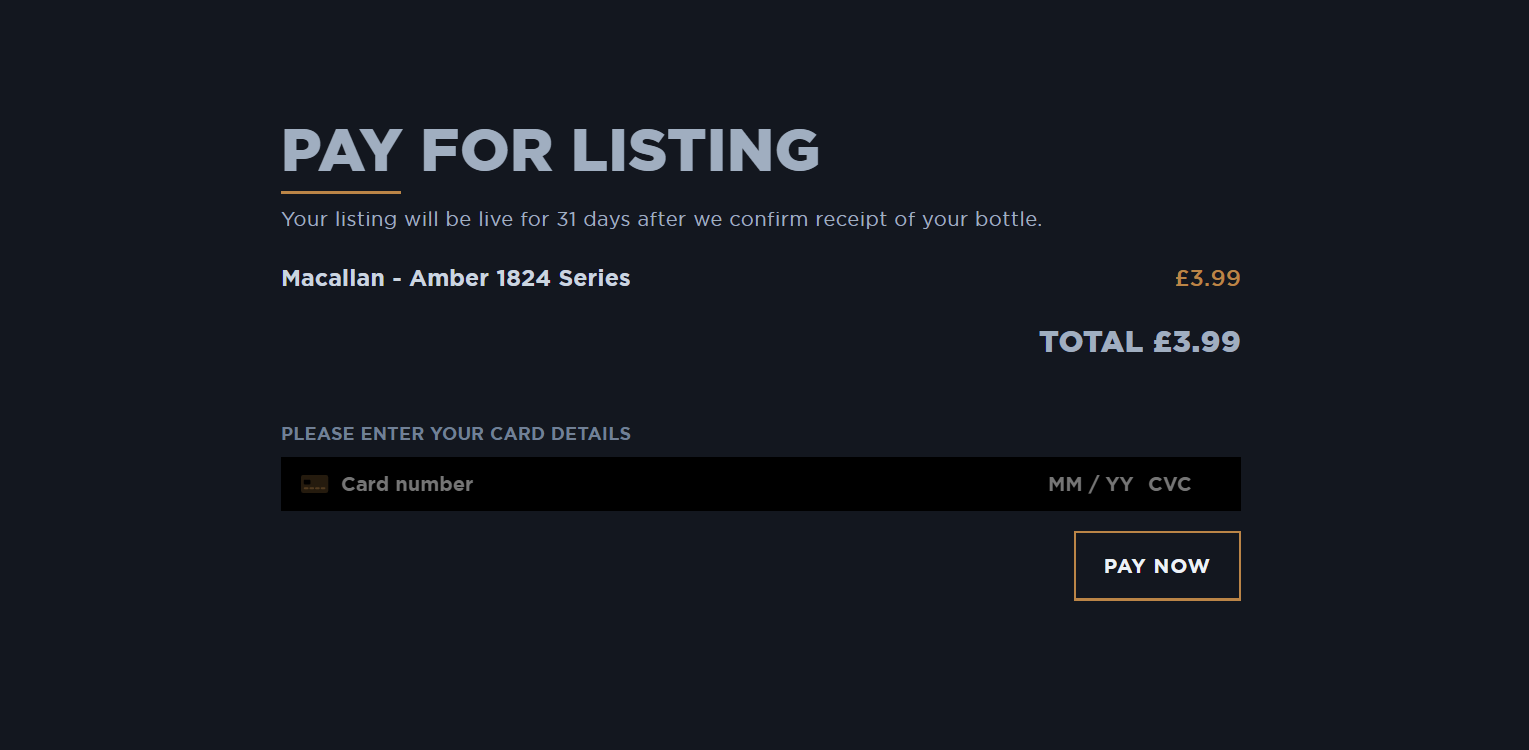Image resolution: width=1529 pixels, height=750 pixels.
Task: Click the Macallan - Amber 1824 Series item name
Action: pos(456,278)
